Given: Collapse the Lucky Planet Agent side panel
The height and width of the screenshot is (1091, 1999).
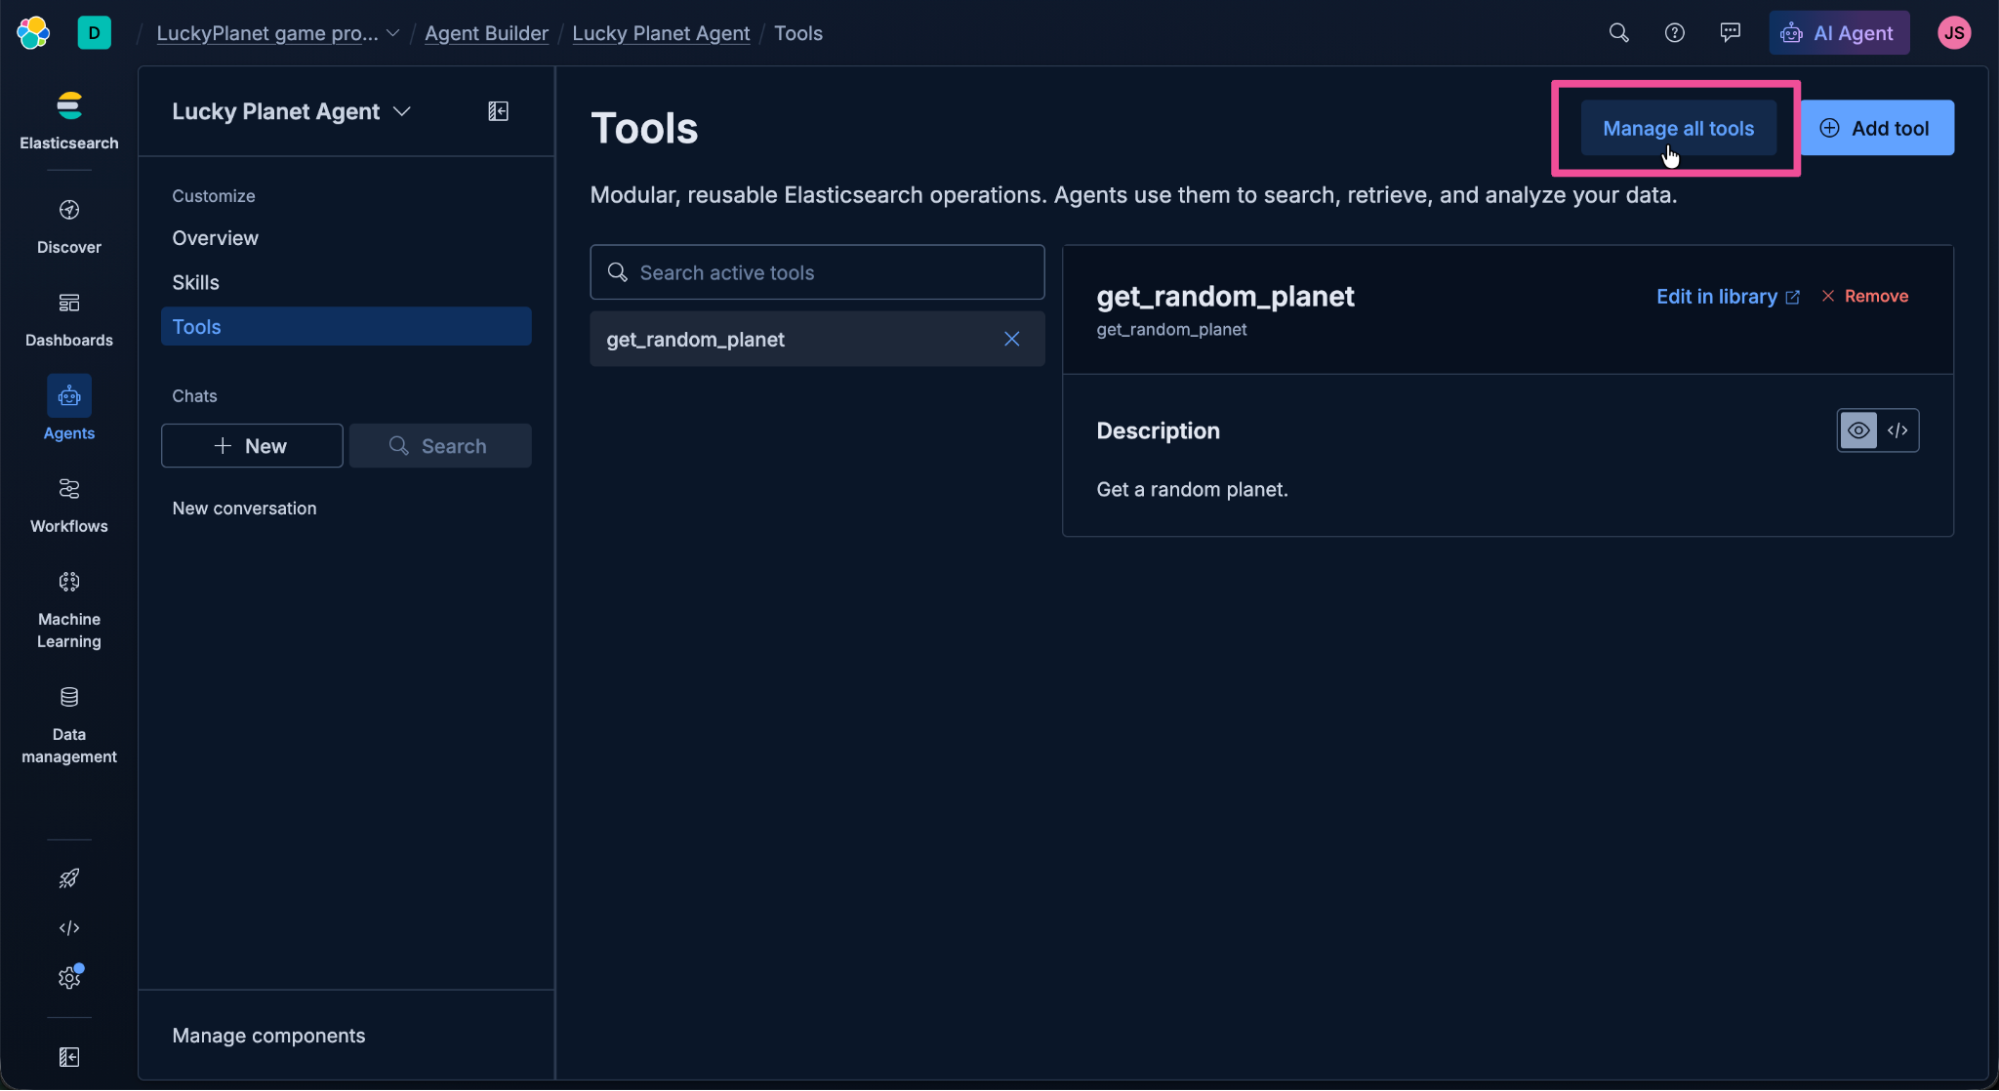Looking at the screenshot, I should point(498,111).
